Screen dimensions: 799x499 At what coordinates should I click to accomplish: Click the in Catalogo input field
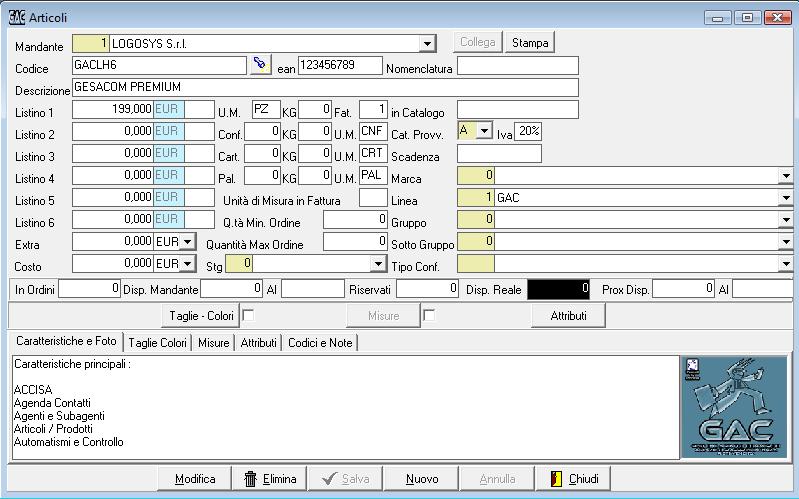pyautogui.click(x=518, y=109)
